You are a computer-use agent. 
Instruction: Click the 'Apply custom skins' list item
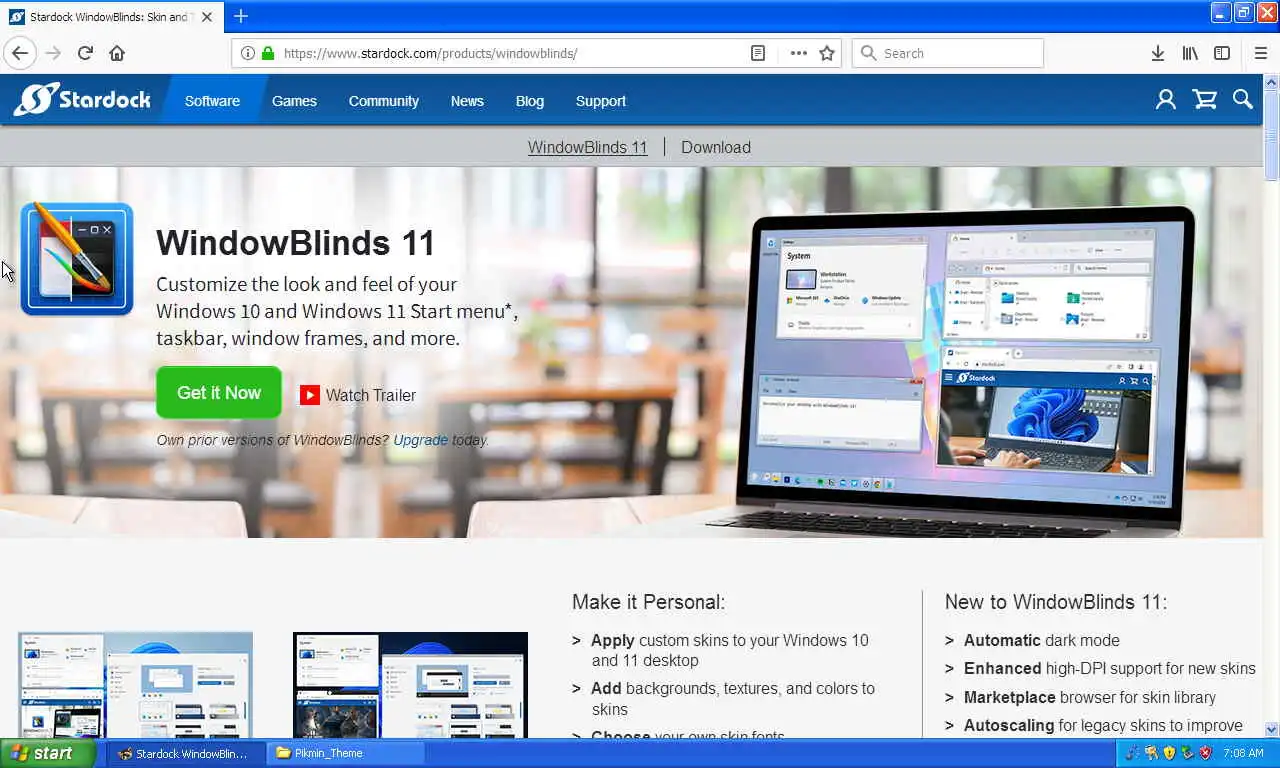(x=730, y=650)
